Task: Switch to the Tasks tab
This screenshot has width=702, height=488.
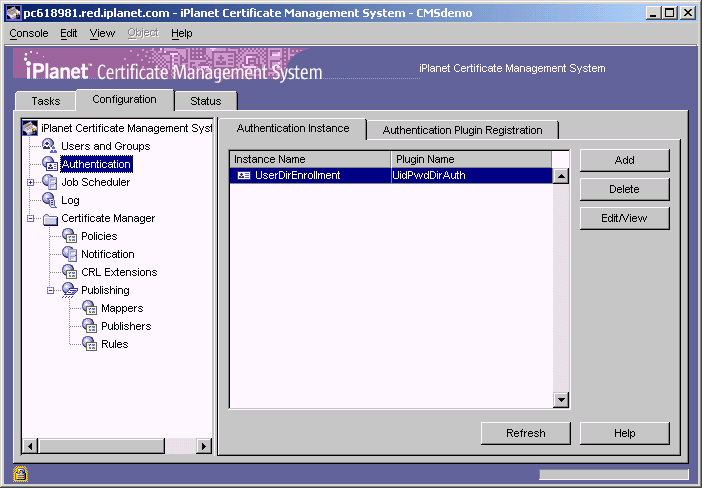Action: tap(46, 101)
